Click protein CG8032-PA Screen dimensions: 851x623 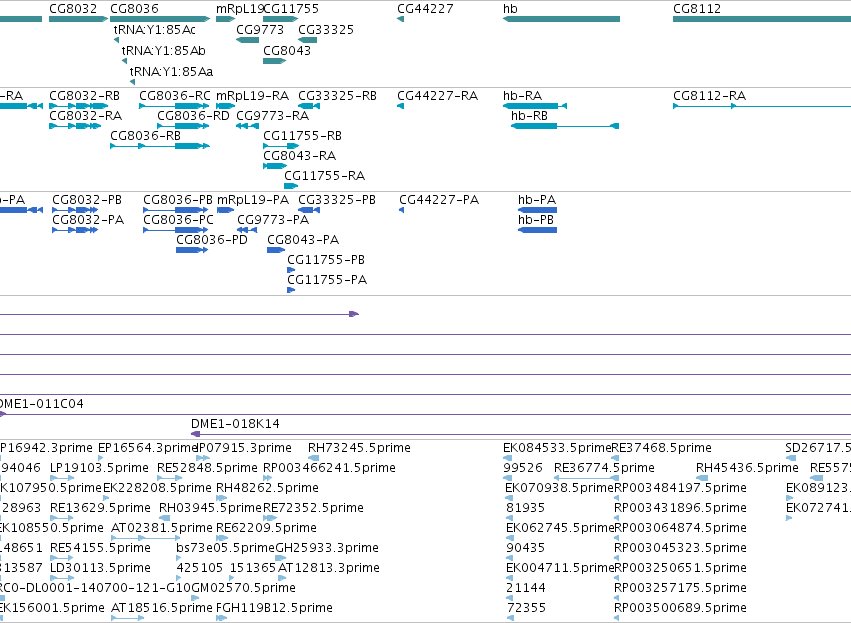pyautogui.click(x=75, y=230)
